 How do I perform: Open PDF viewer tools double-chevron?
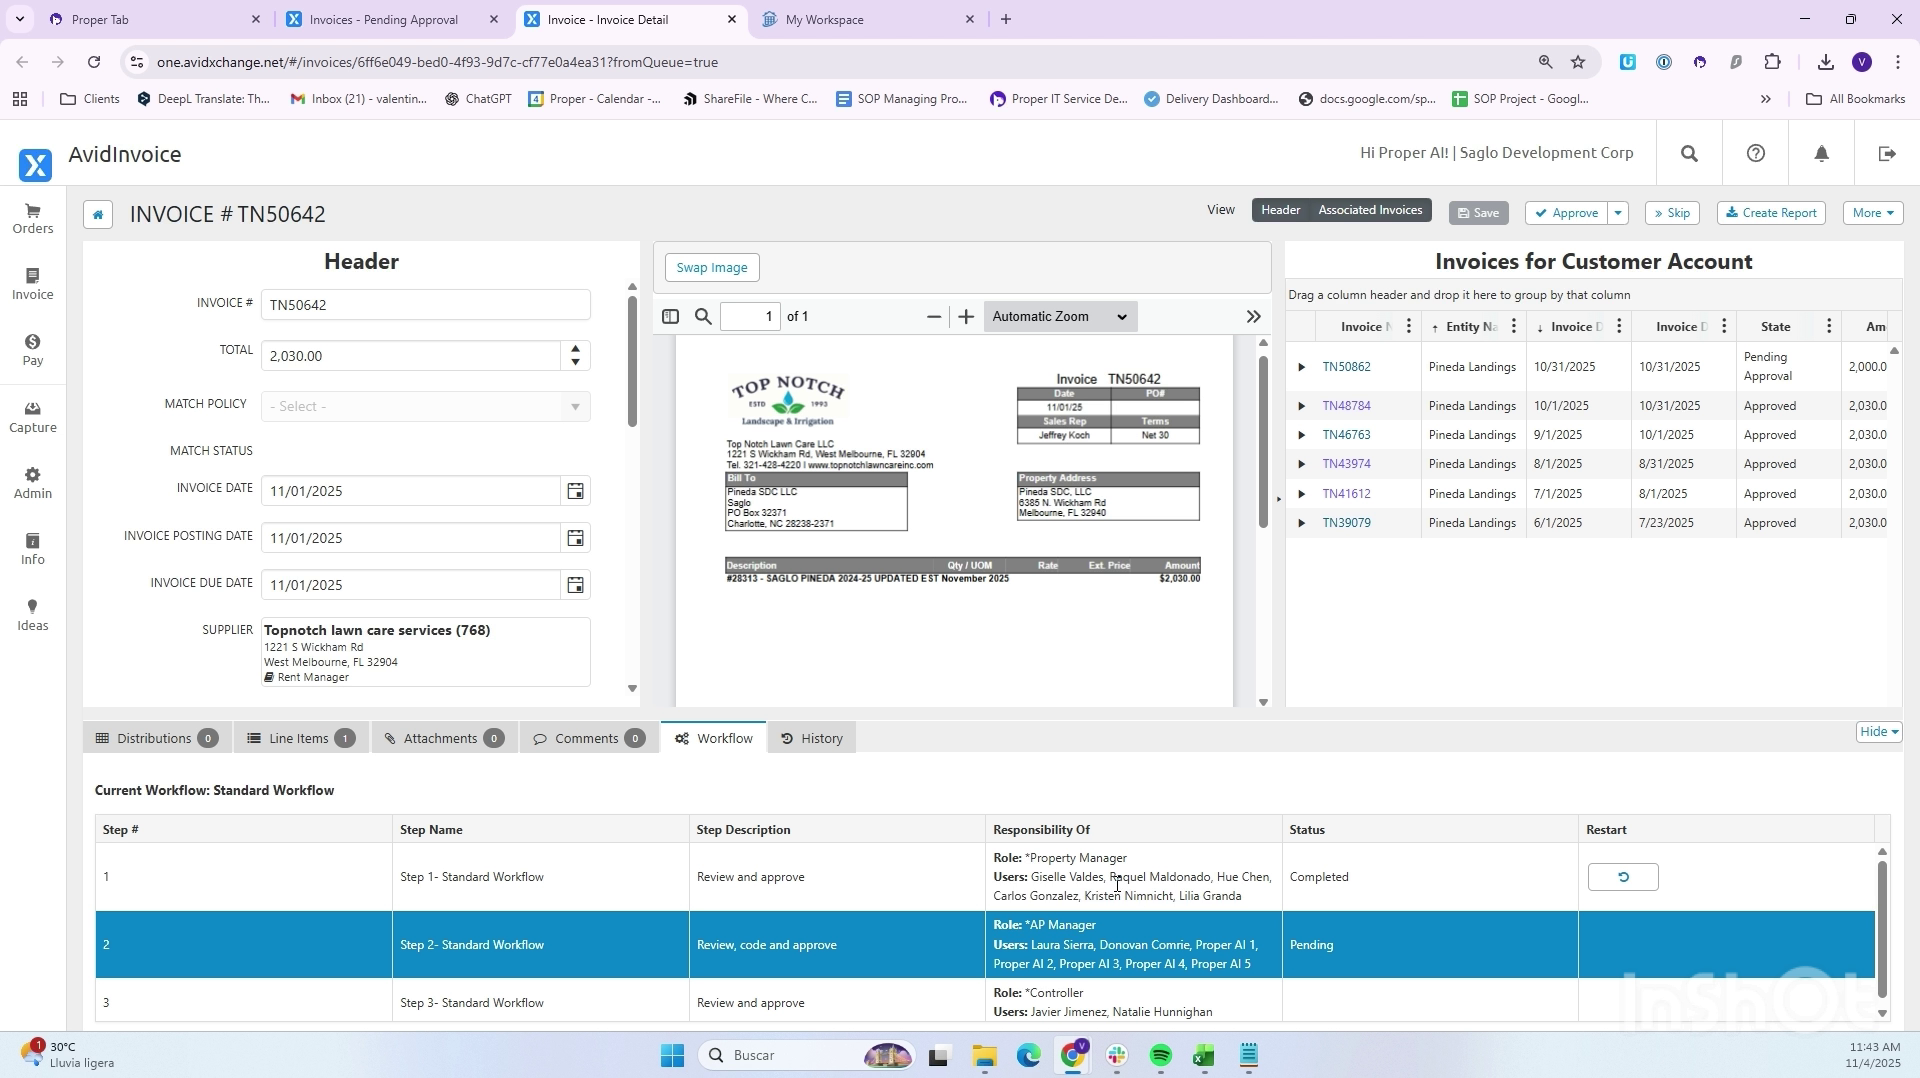(x=1253, y=317)
